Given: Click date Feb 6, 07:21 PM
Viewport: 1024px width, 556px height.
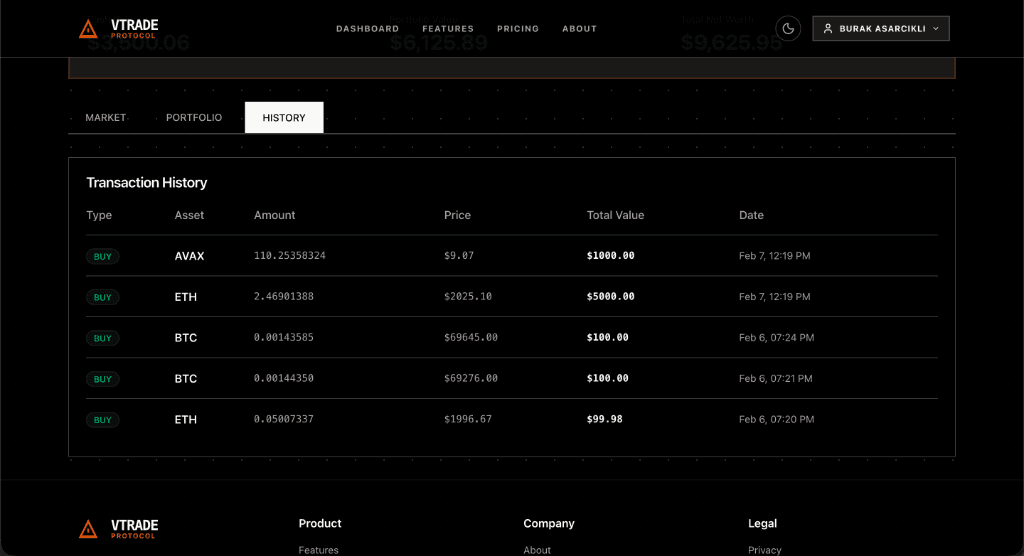Looking at the screenshot, I should point(776,378).
